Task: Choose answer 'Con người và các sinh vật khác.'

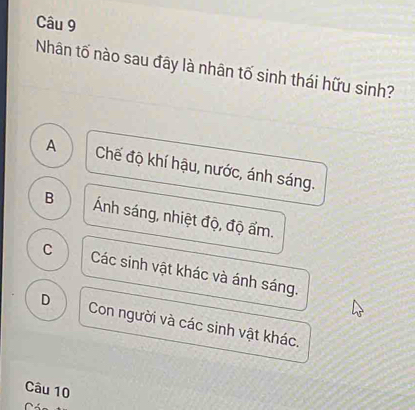Action: coord(194,325)
